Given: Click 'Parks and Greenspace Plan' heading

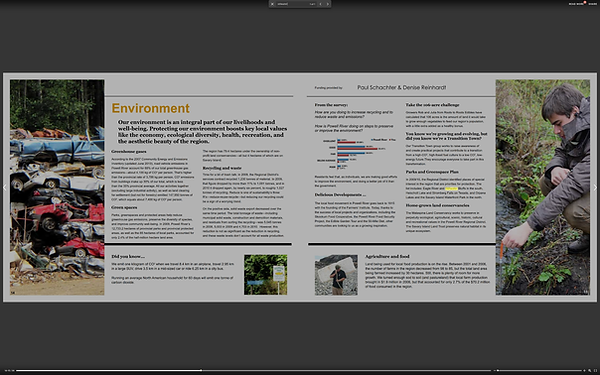Looking at the screenshot, I should coord(432,172).
